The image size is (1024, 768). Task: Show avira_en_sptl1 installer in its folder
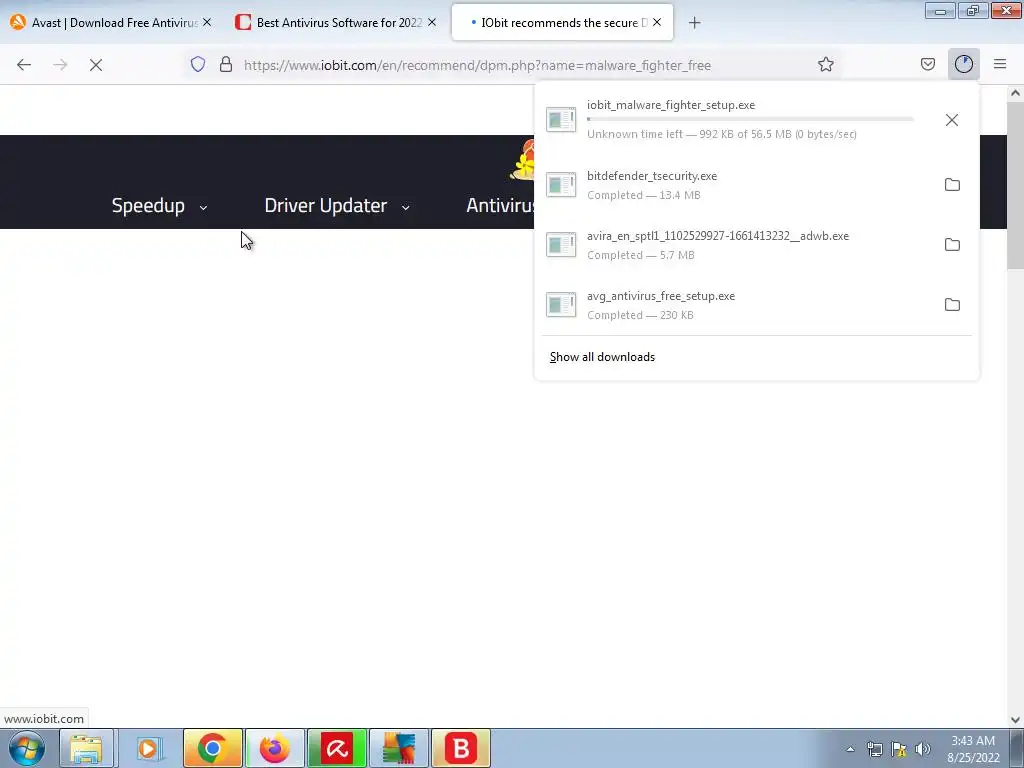tap(952, 245)
